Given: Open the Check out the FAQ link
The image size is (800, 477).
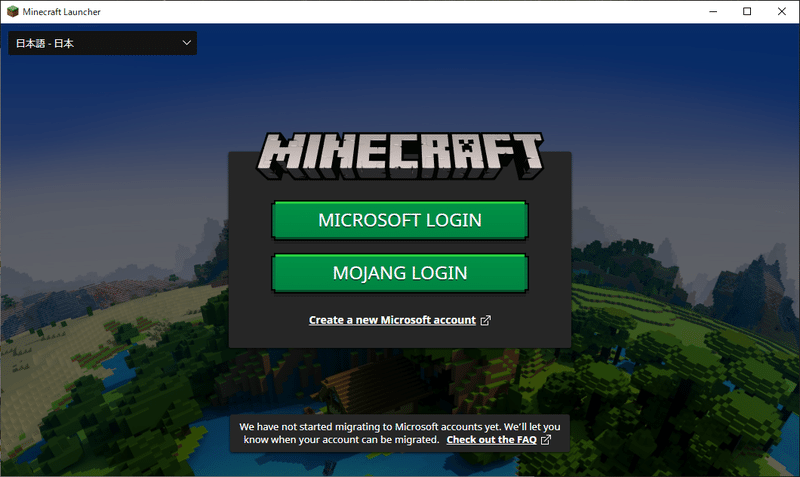Looking at the screenshot, I should 498,440.
